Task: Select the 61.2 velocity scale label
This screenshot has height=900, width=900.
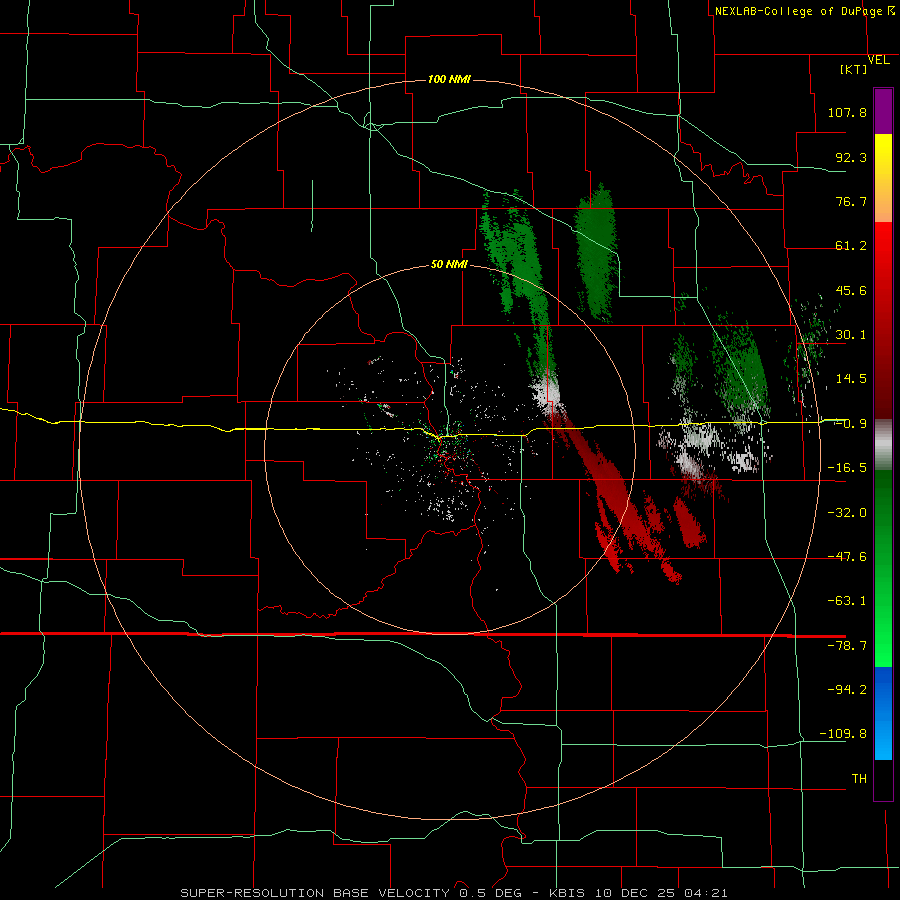Action: click(x=851, y=246)
